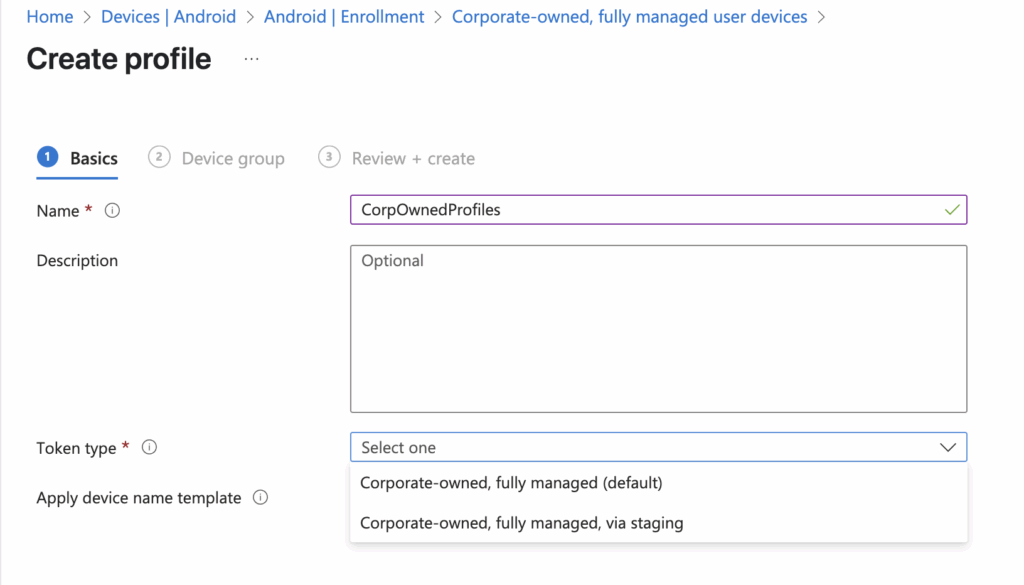Open Devices | Android breadcrumb
1024x585 pixels.
169,17
